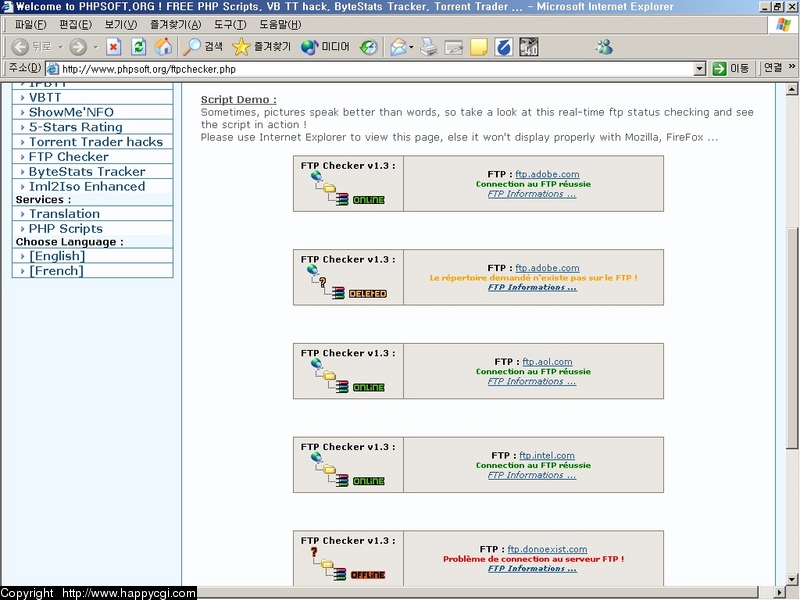This screenshot has height=600, width=800.
Task: Open the Translation service link
Action: 64,214
